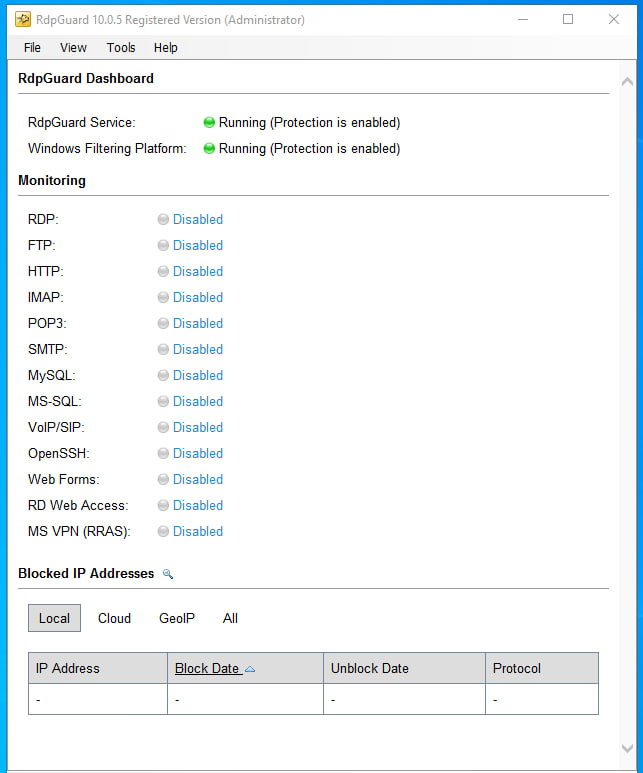Toggle HTTP monitoring Disabled link
The image size is (643, 773).
[x=197, y=271]
